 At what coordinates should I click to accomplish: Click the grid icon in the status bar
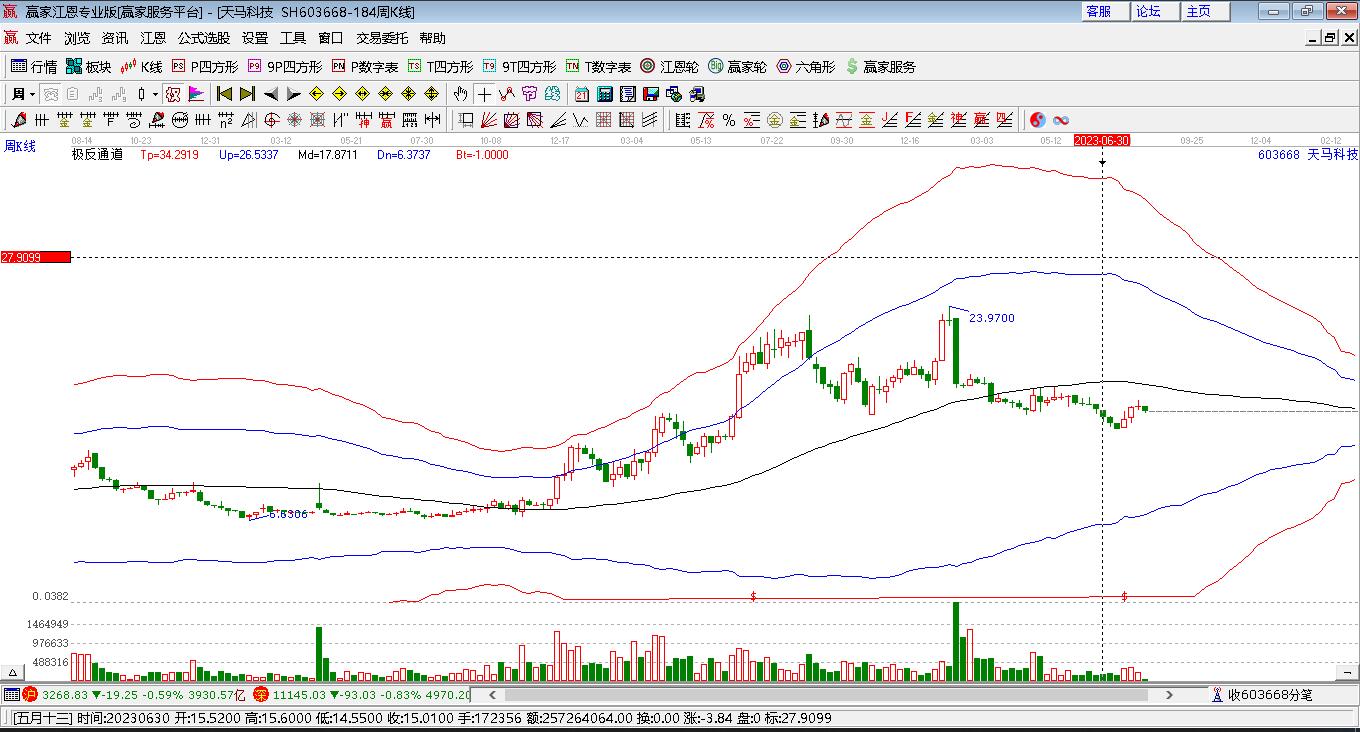[x=11, y=694]
